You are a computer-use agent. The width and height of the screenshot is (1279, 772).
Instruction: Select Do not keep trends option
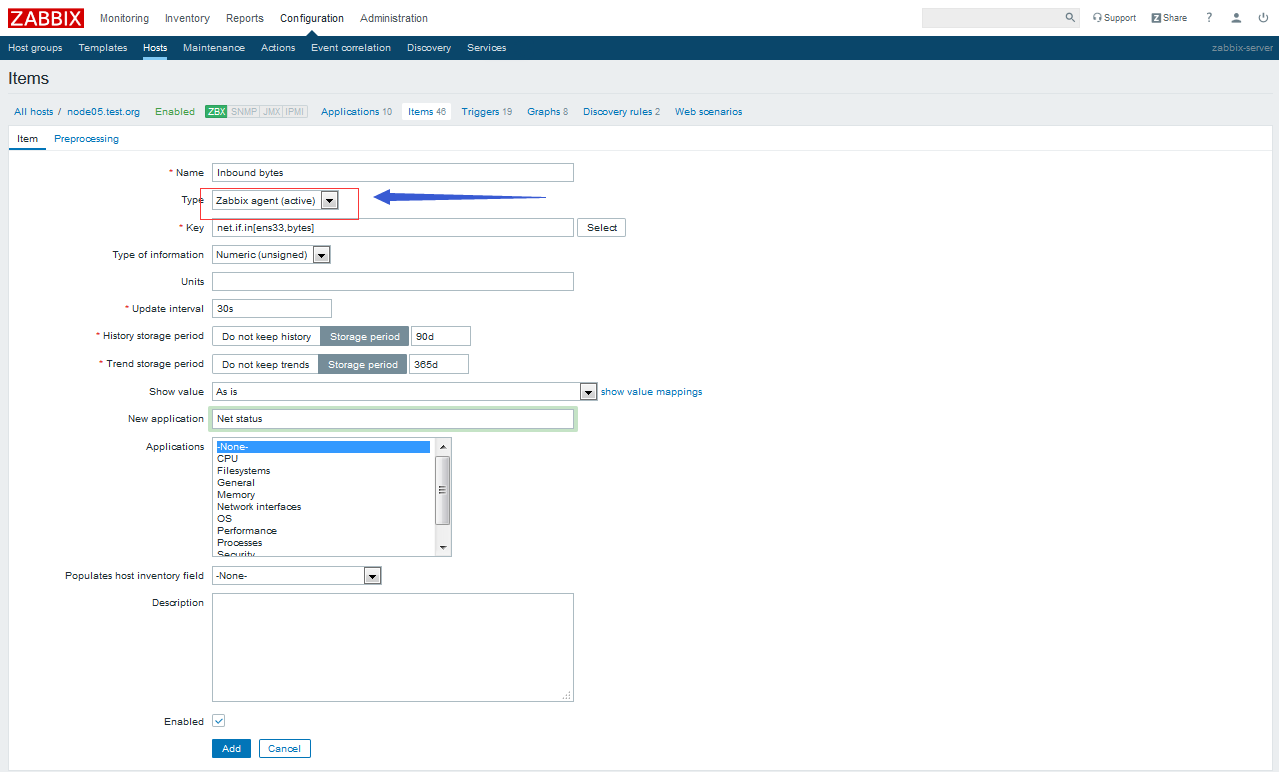264,363
